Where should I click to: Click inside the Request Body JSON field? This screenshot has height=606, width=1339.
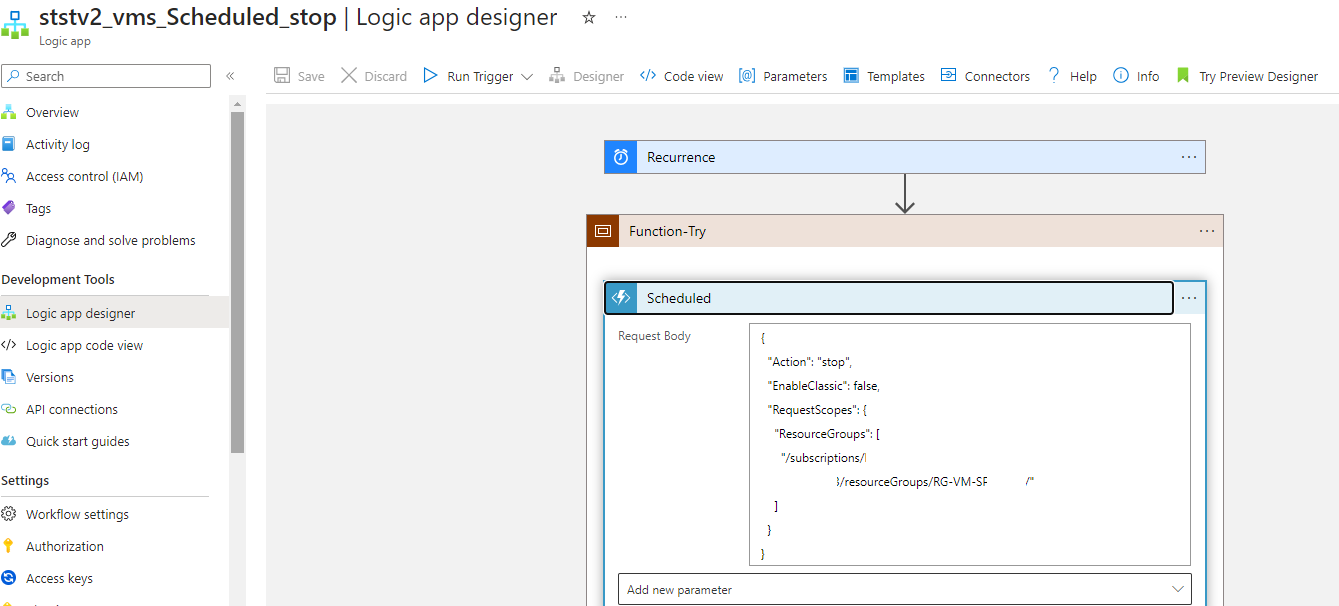coord(970,445)
